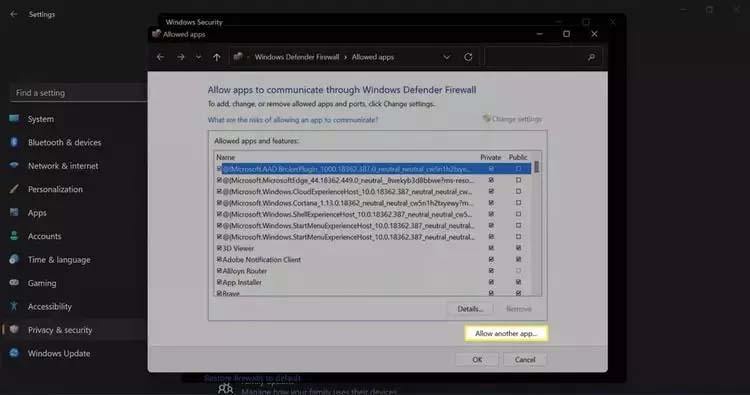Click the Control Panel search field

[x=543, y=57]
